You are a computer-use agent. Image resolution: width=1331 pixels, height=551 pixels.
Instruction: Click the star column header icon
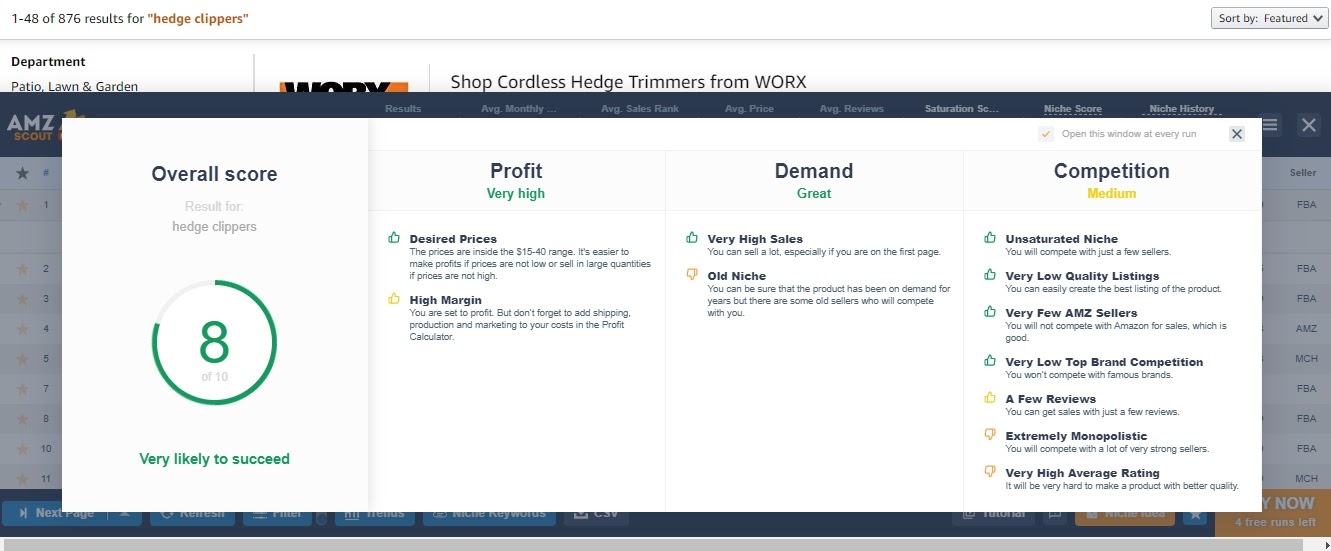pos(22,173)
